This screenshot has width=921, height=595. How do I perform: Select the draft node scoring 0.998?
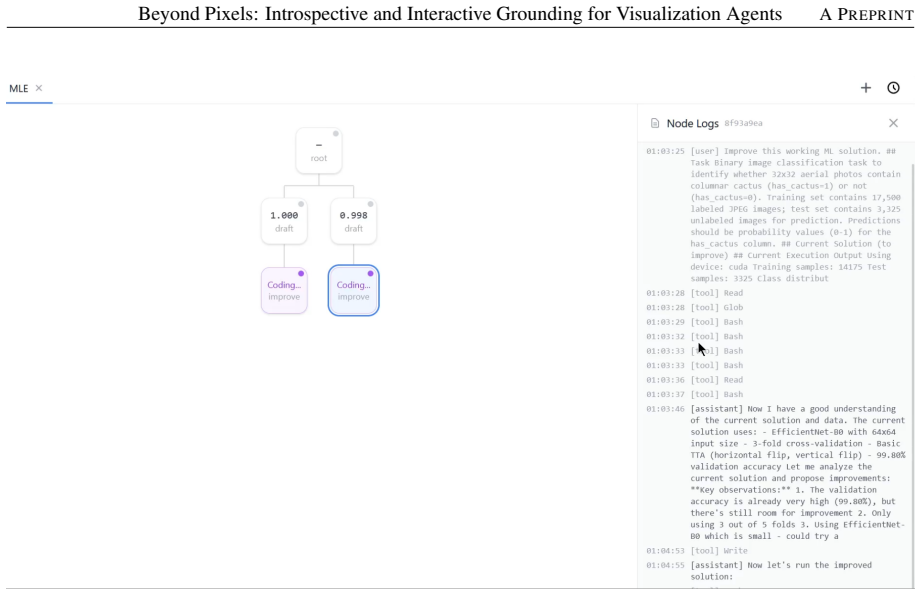click(354, 221)
